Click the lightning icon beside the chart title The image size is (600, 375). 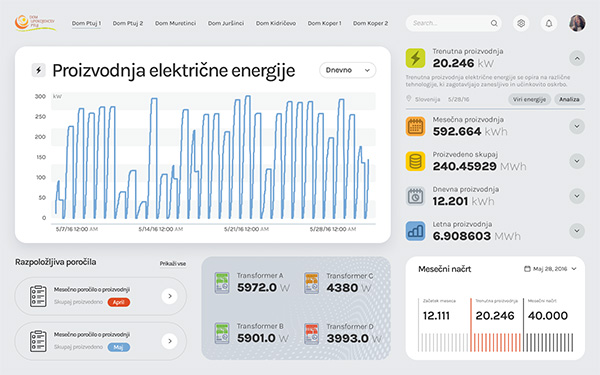[39, 70]
